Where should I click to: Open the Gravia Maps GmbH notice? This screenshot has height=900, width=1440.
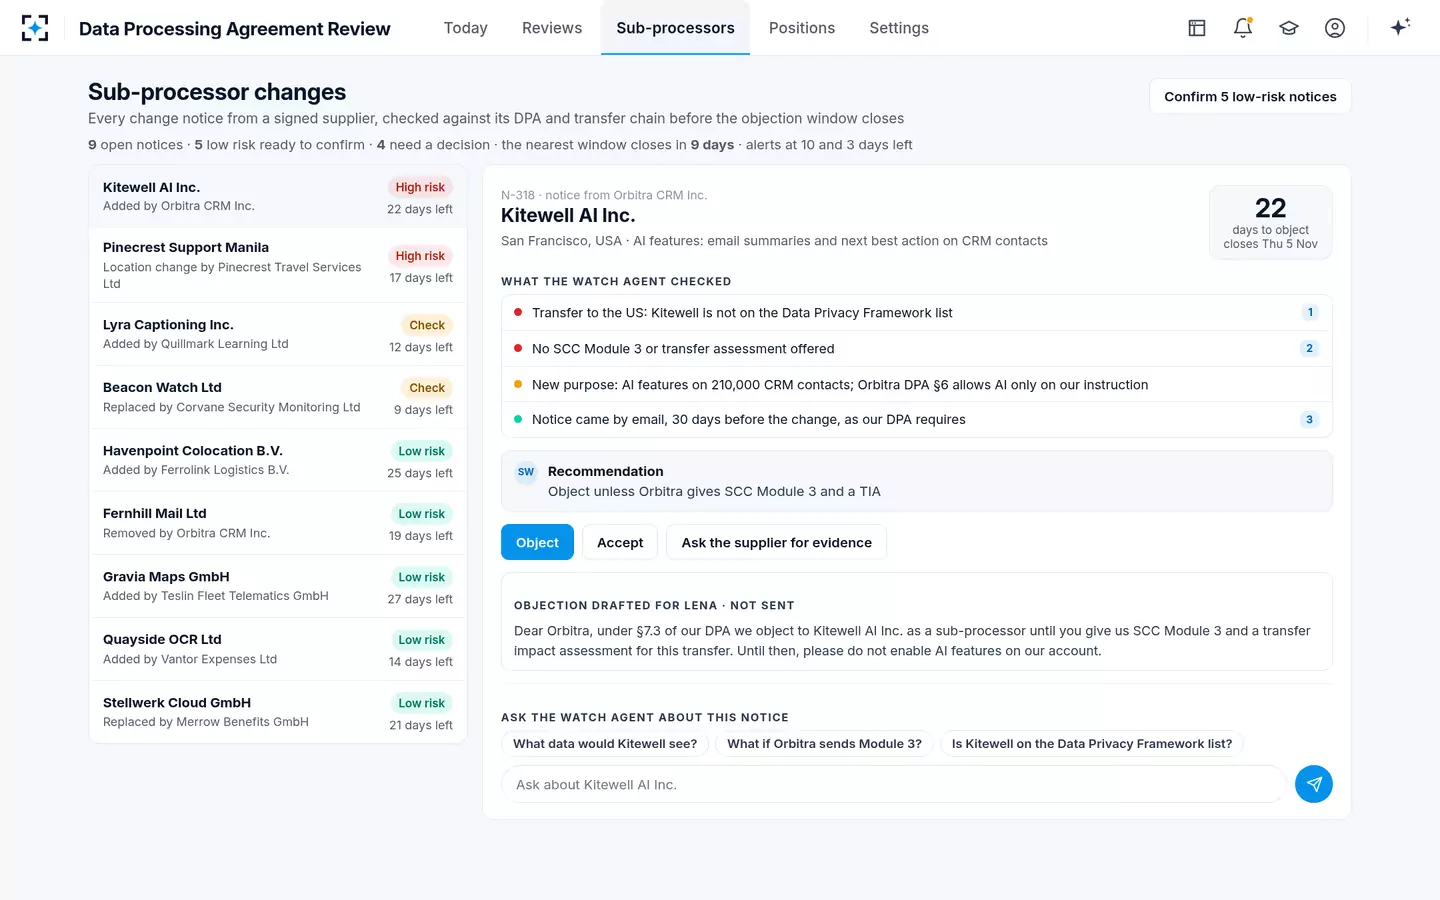coord(278,587)
